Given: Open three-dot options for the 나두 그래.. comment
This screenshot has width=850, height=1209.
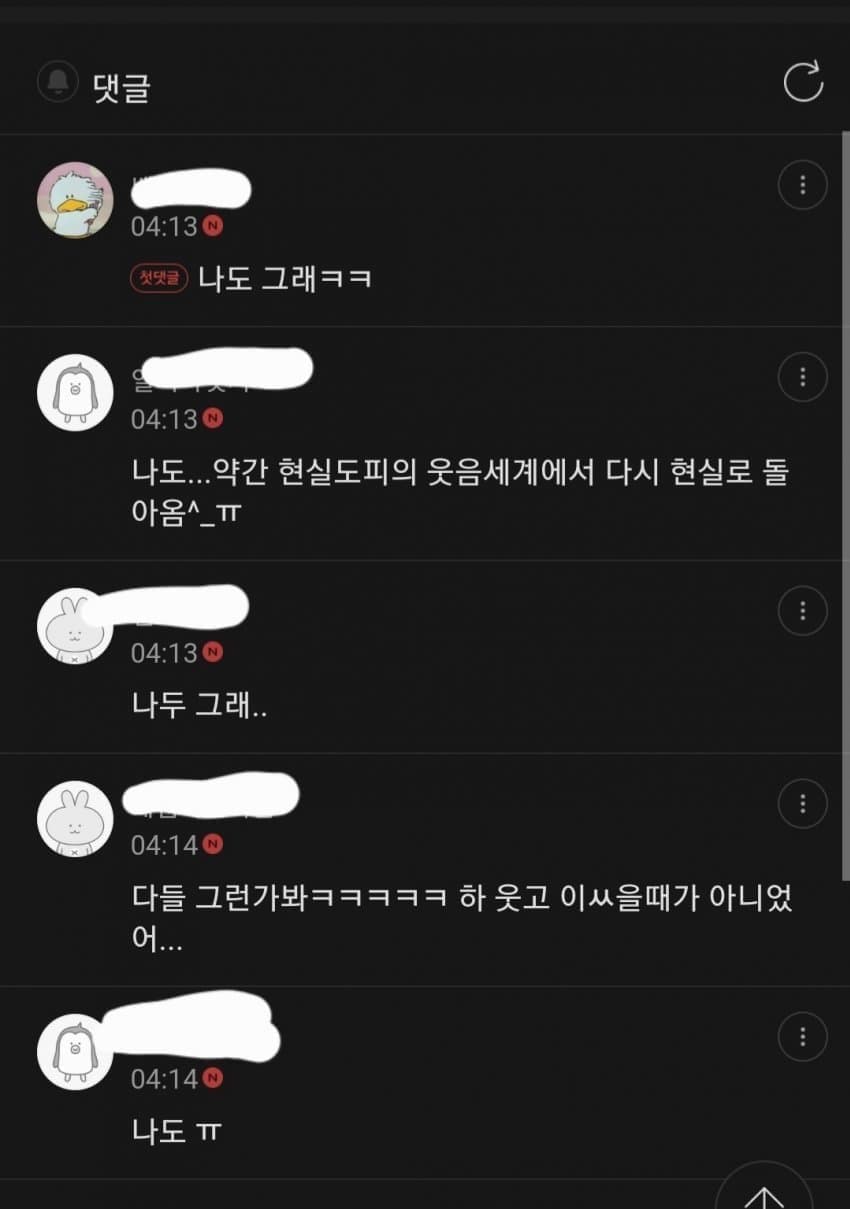Looking at the screenshot, I should (x=802, y=610).
